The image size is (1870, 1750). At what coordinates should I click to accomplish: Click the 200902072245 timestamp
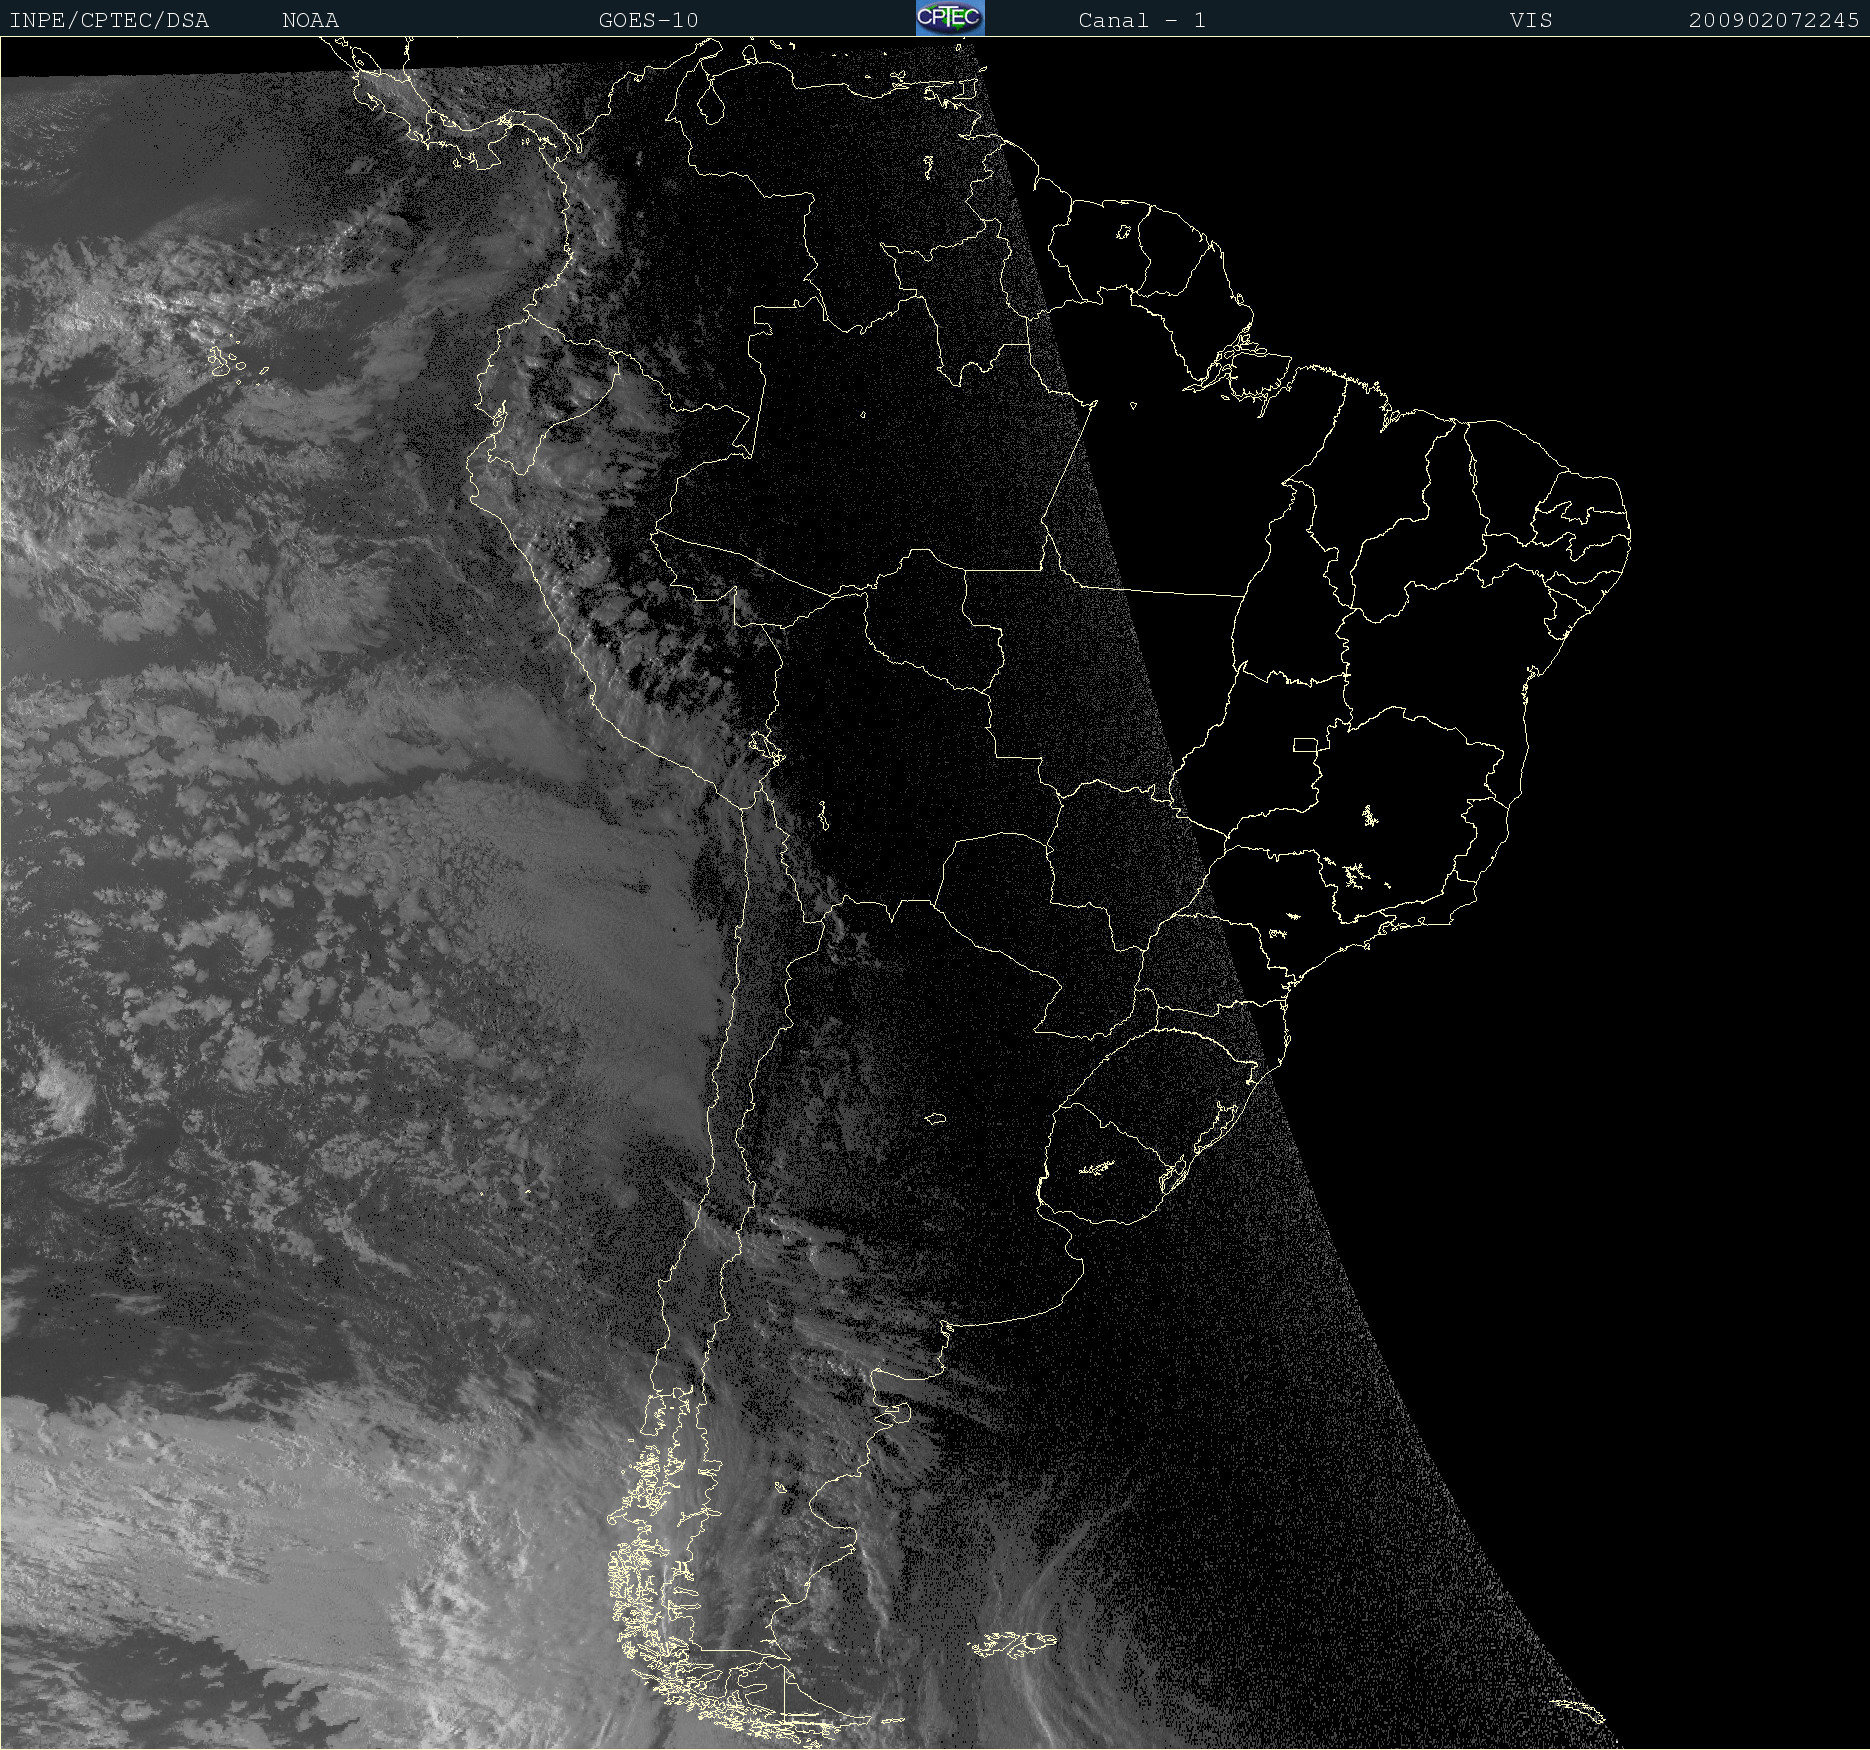1774,20
